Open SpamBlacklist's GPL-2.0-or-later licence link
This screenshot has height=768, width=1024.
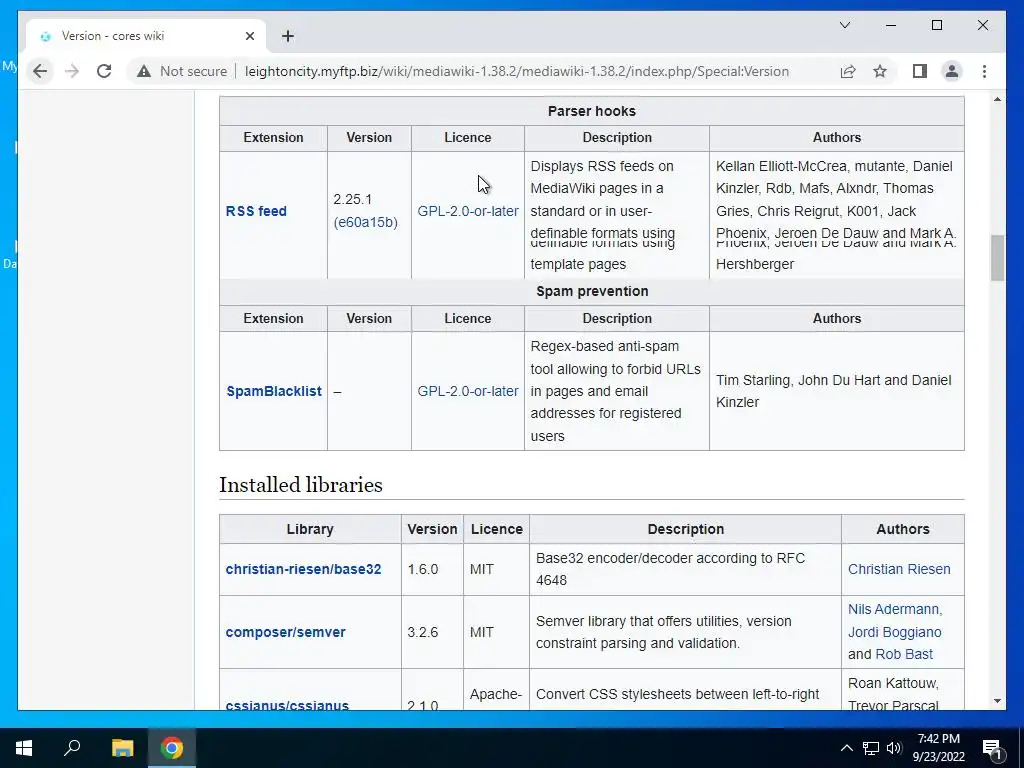[x=468, y=391]
